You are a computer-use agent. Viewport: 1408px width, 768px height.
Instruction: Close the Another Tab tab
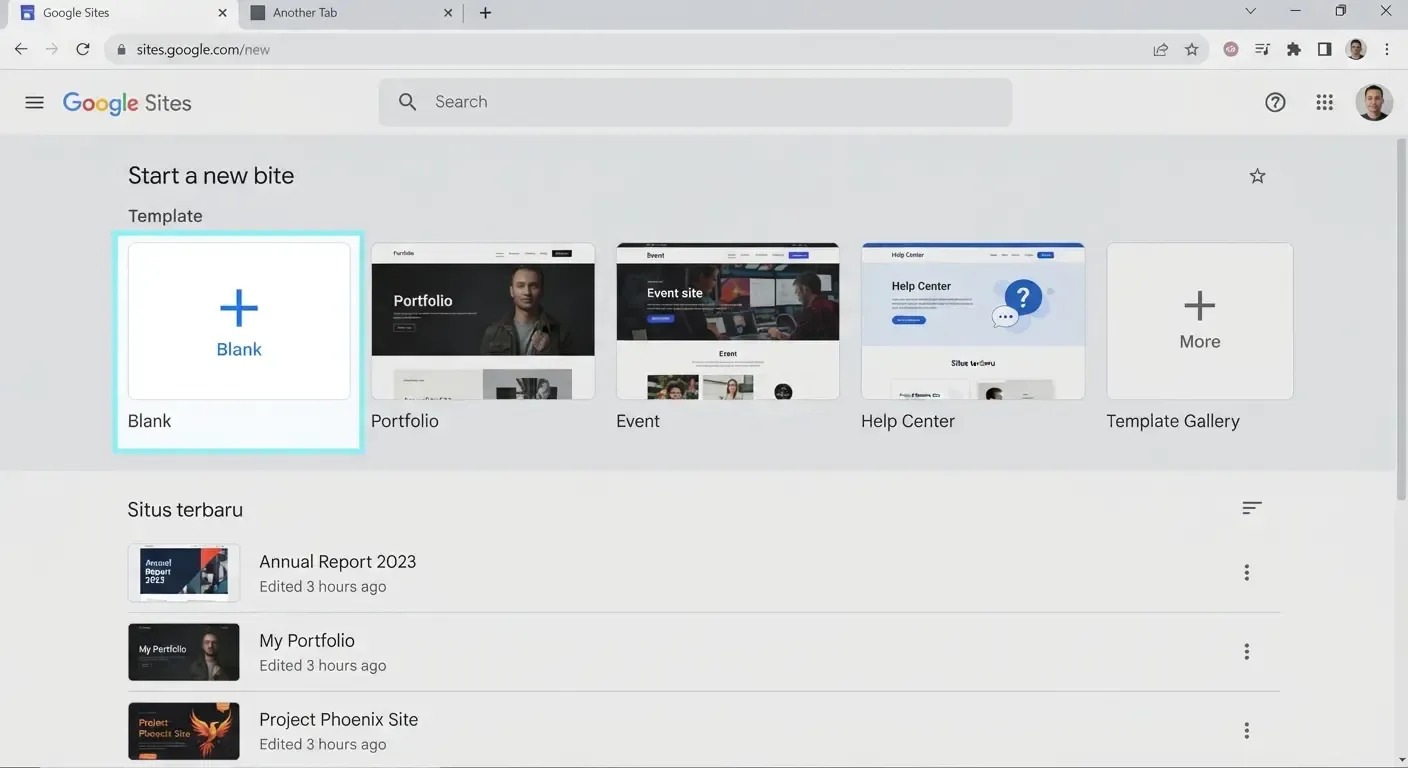tap(448, 13)
